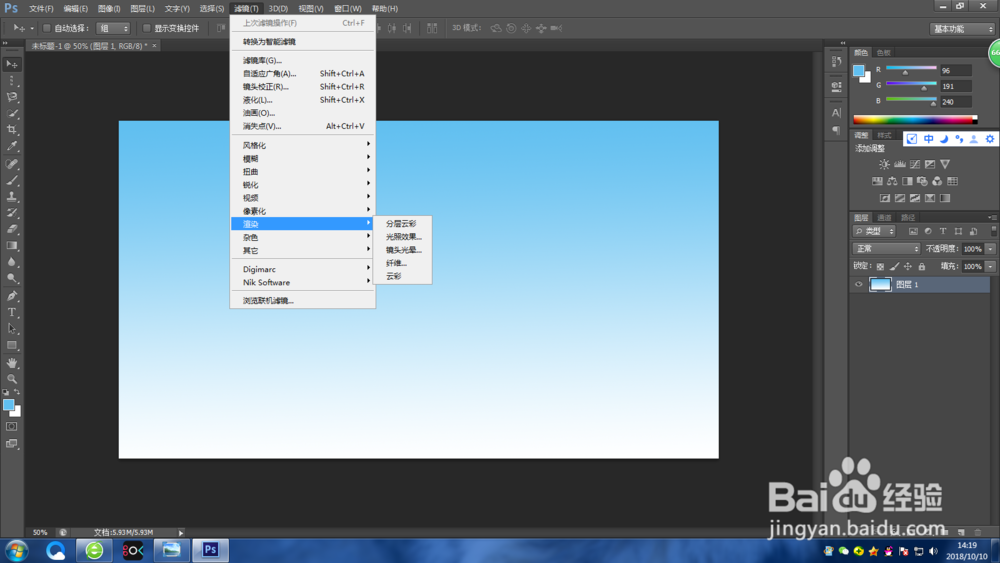Viewport: 1000px width, 563px height.
Task: Toggle lock all padlock icon
Action: [922, 267]
